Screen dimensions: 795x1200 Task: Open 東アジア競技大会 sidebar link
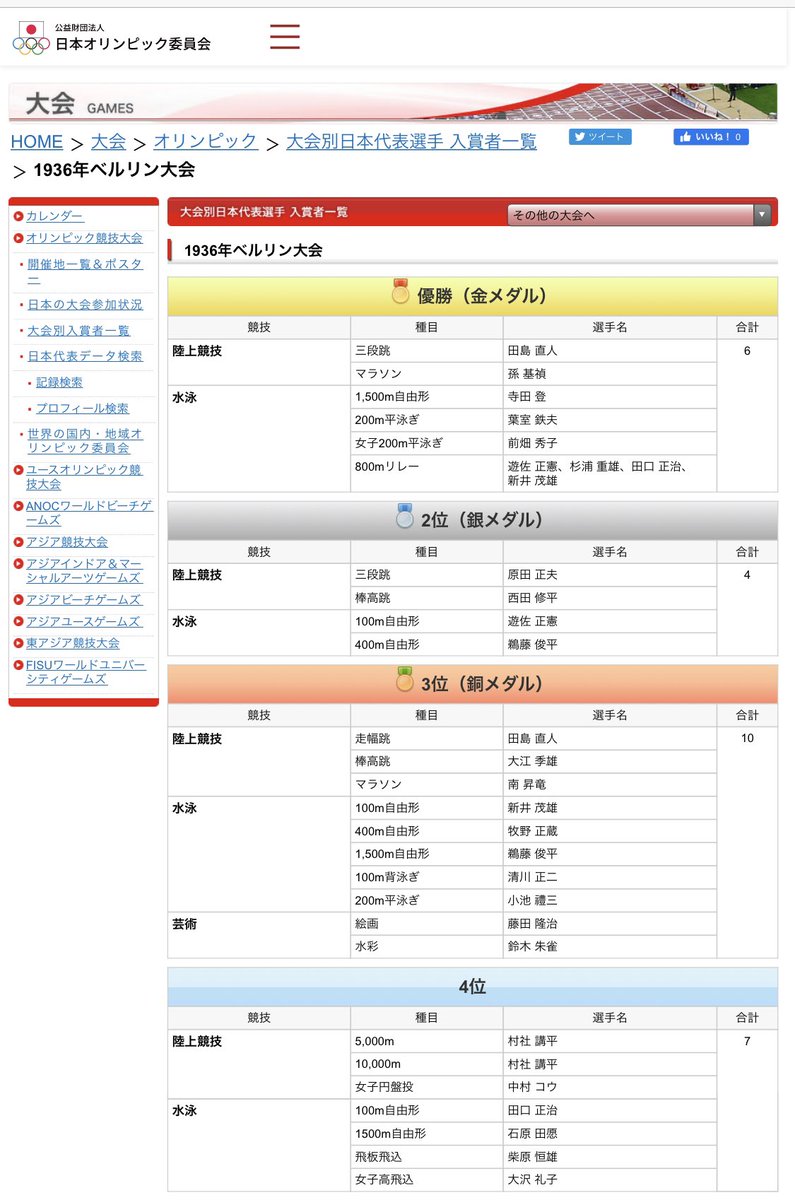coord(72,643)
